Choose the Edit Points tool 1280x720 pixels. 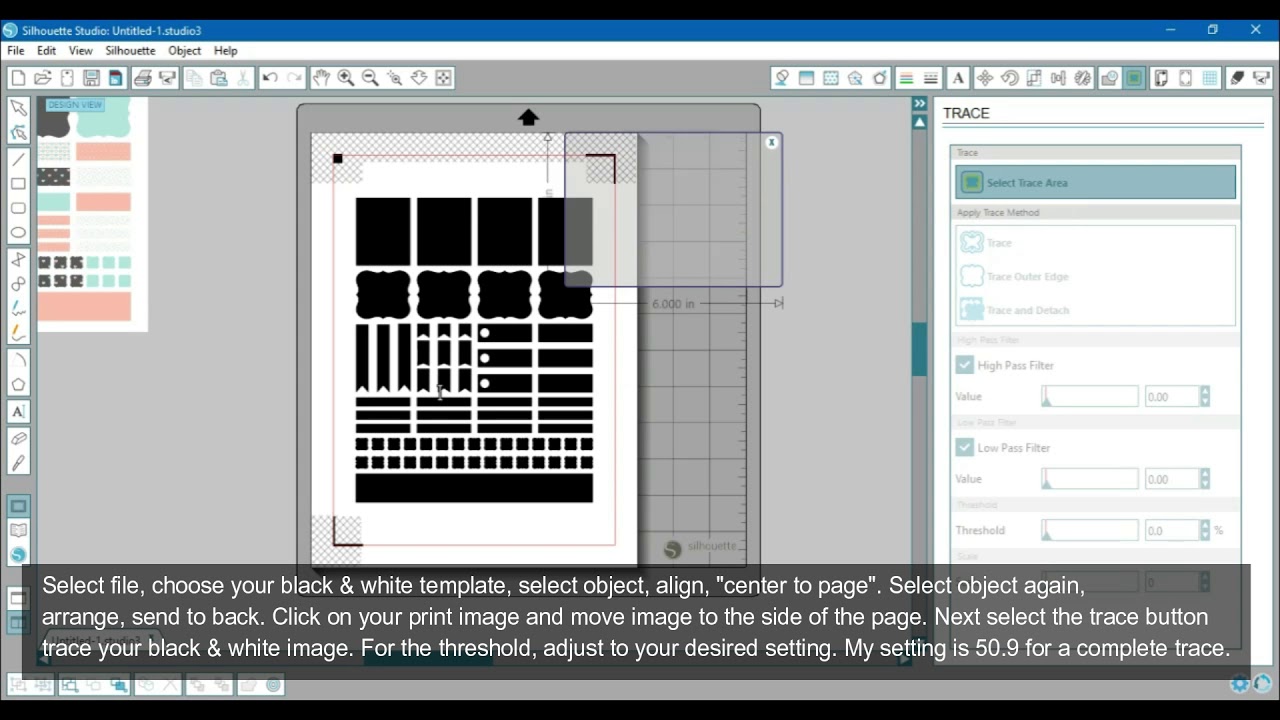pos(18,132)
